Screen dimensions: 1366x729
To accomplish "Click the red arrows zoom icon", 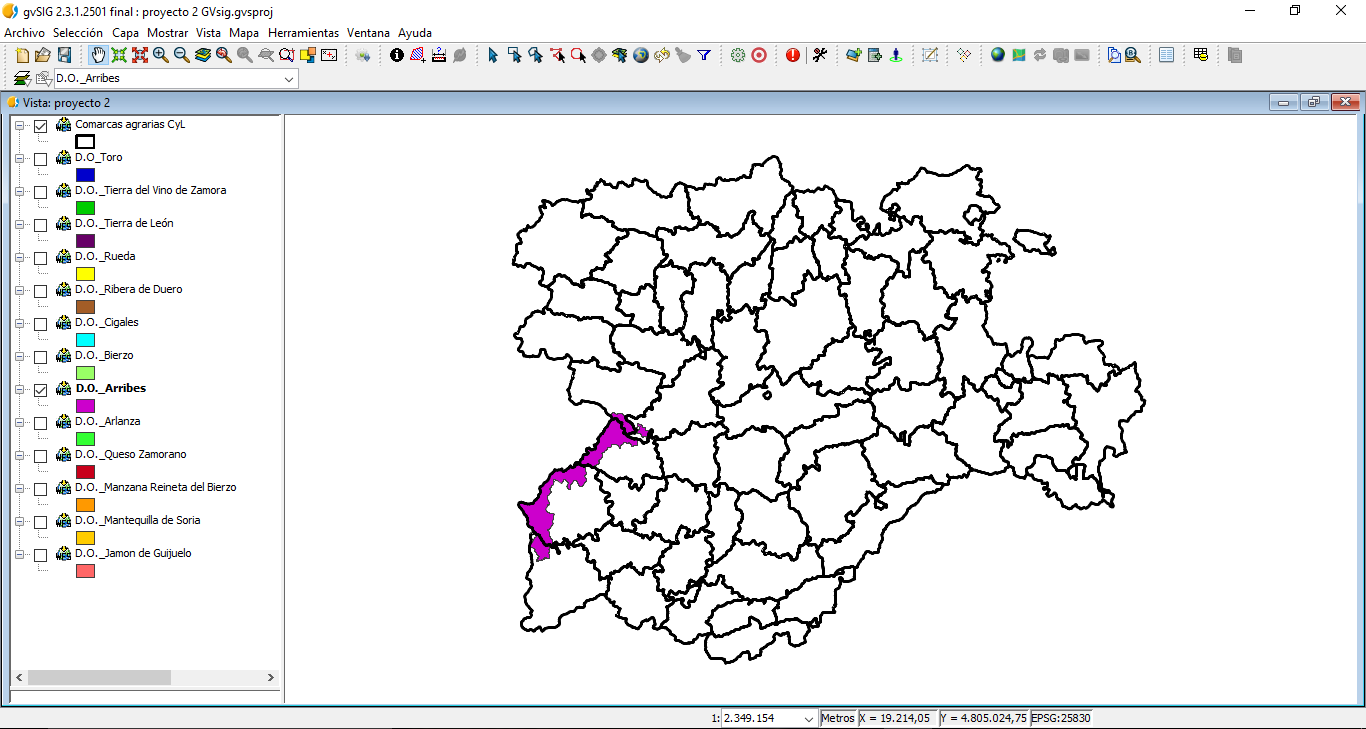I will point(140,55).
